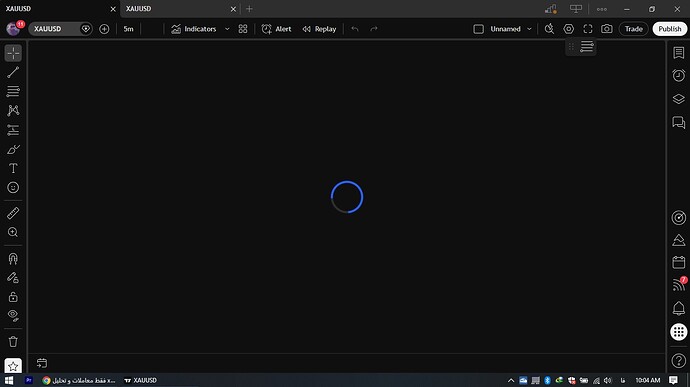Open the emoji icons tool
The width and height of the screenshot is (690, 387).
coord(13,188)
